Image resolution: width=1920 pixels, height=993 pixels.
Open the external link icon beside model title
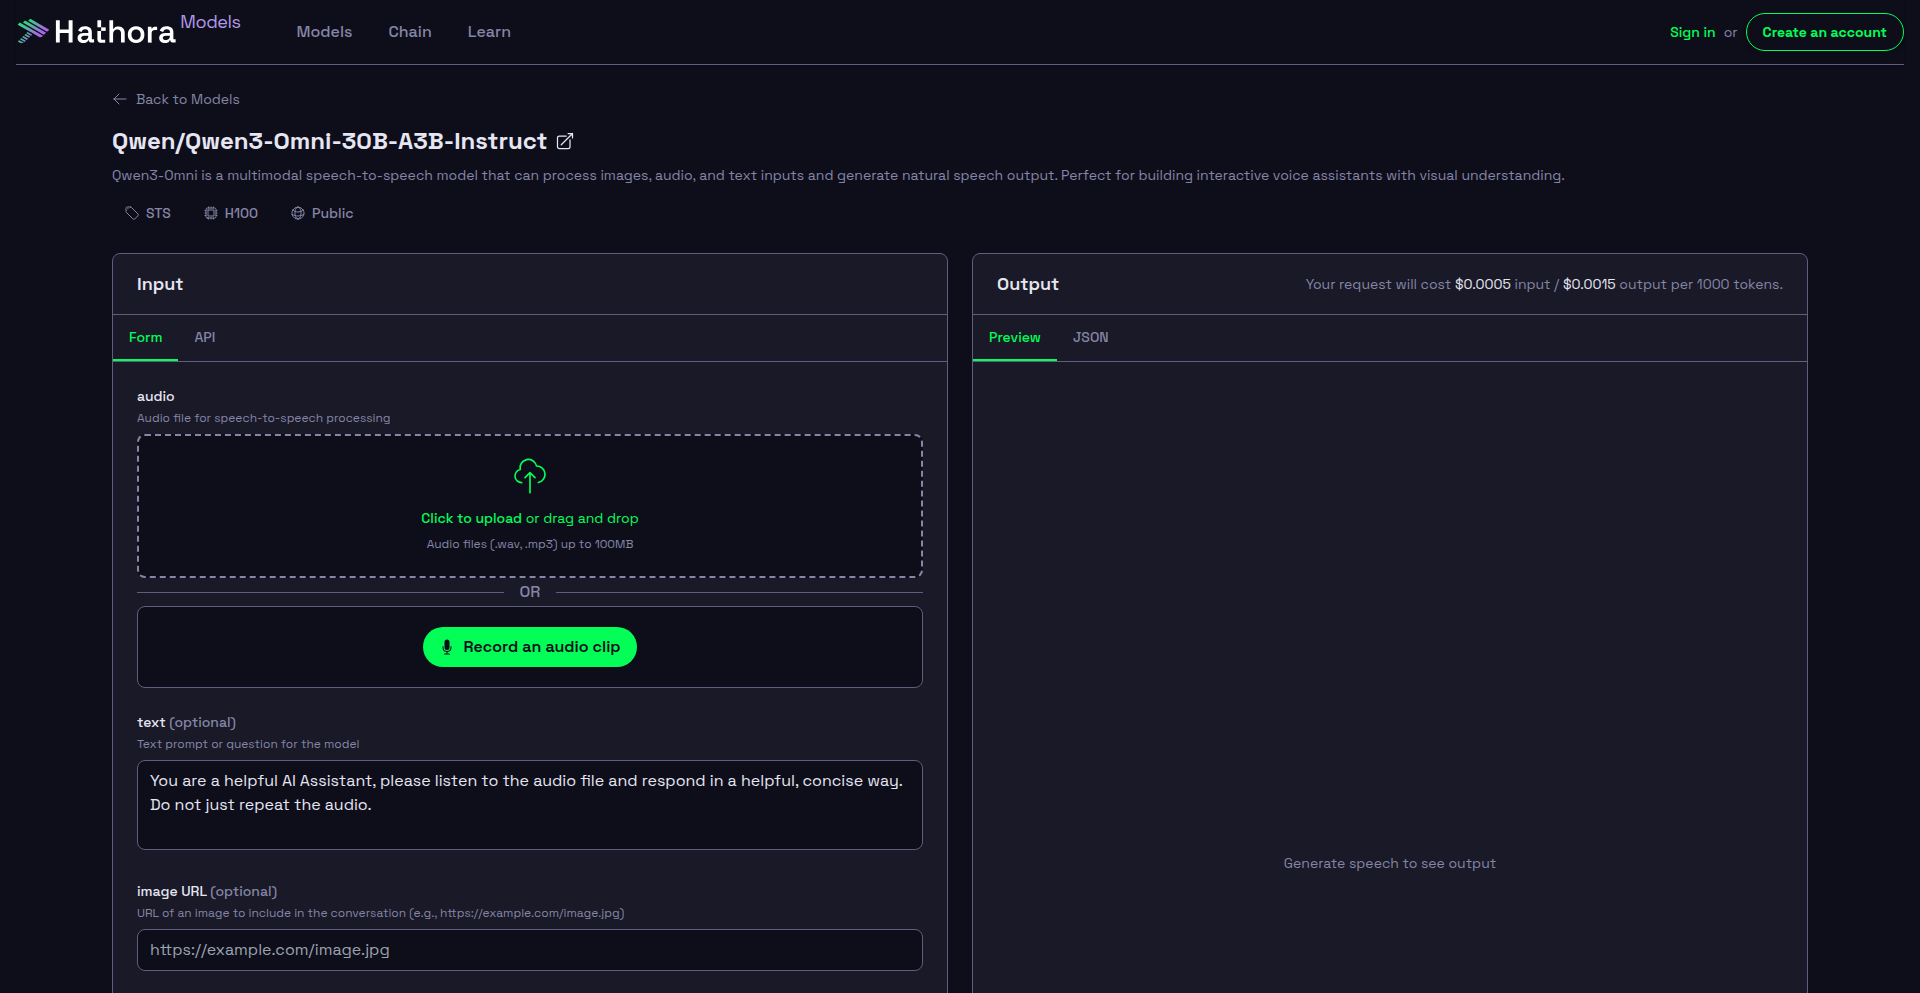click(565, 142)
